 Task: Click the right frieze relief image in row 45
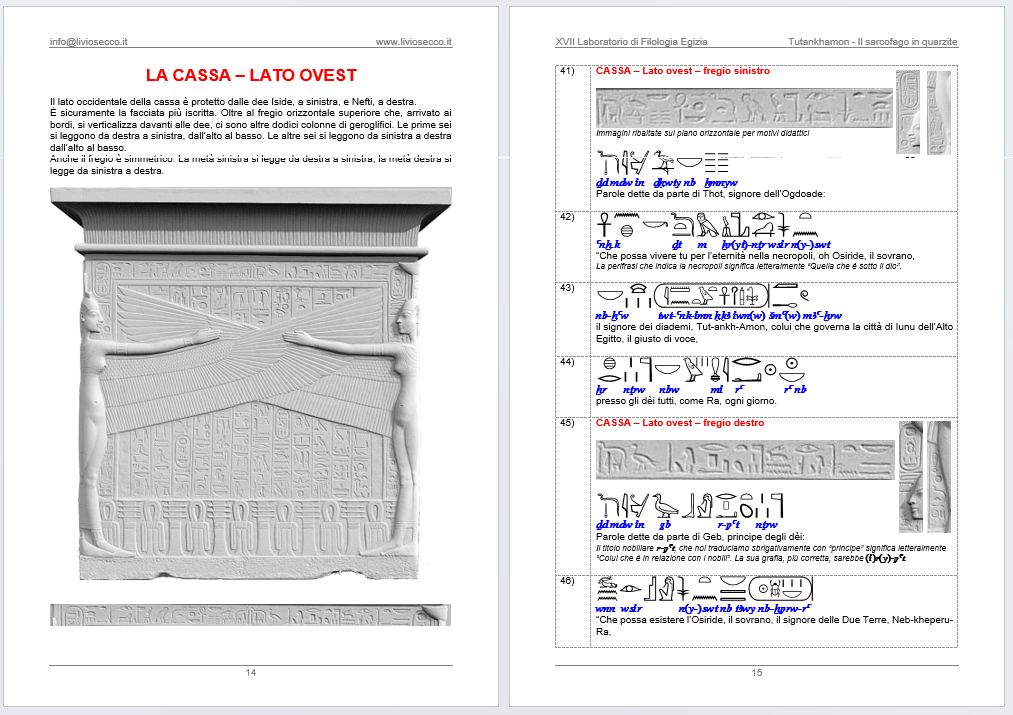click(x=744, y=458)
